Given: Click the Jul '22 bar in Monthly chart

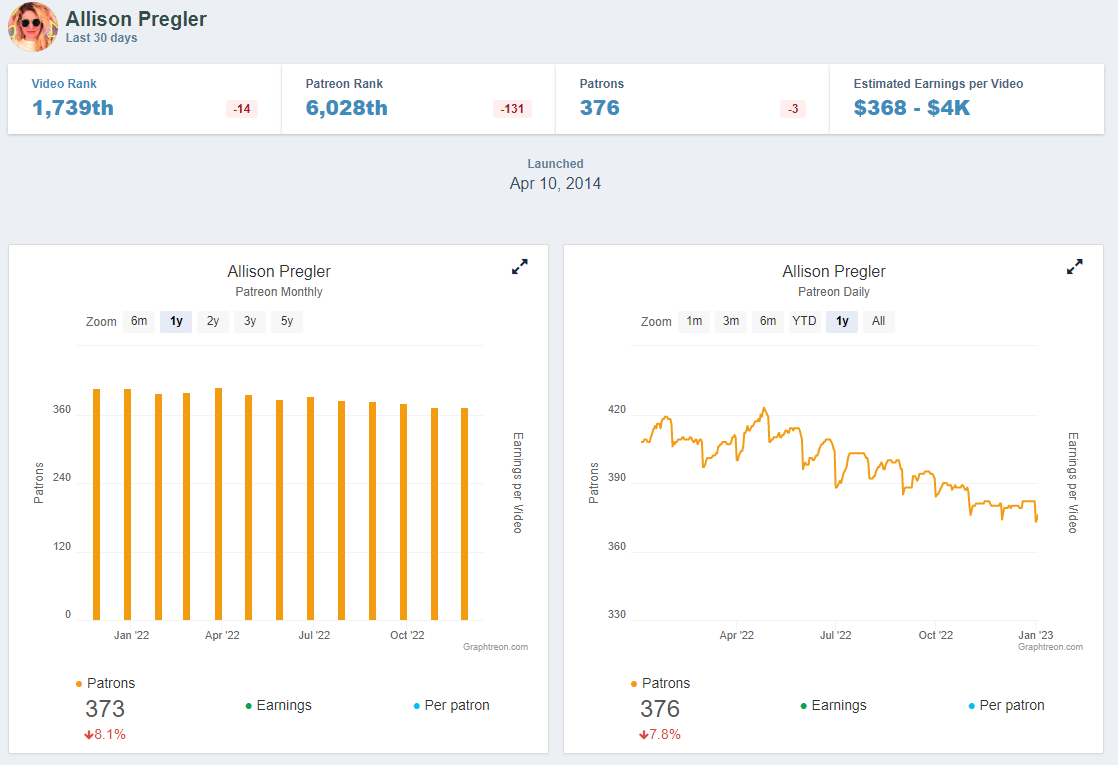Looking at the screenshot, I should [x=310, y=508].
